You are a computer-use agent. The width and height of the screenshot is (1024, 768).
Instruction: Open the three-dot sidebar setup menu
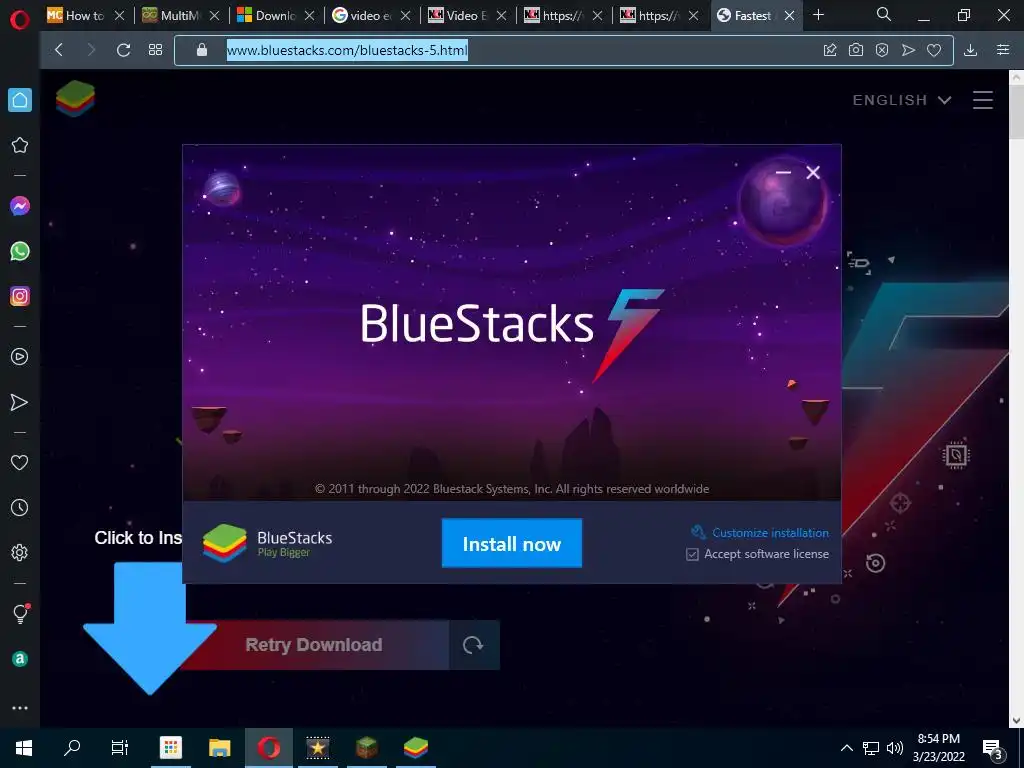point(20,708)
